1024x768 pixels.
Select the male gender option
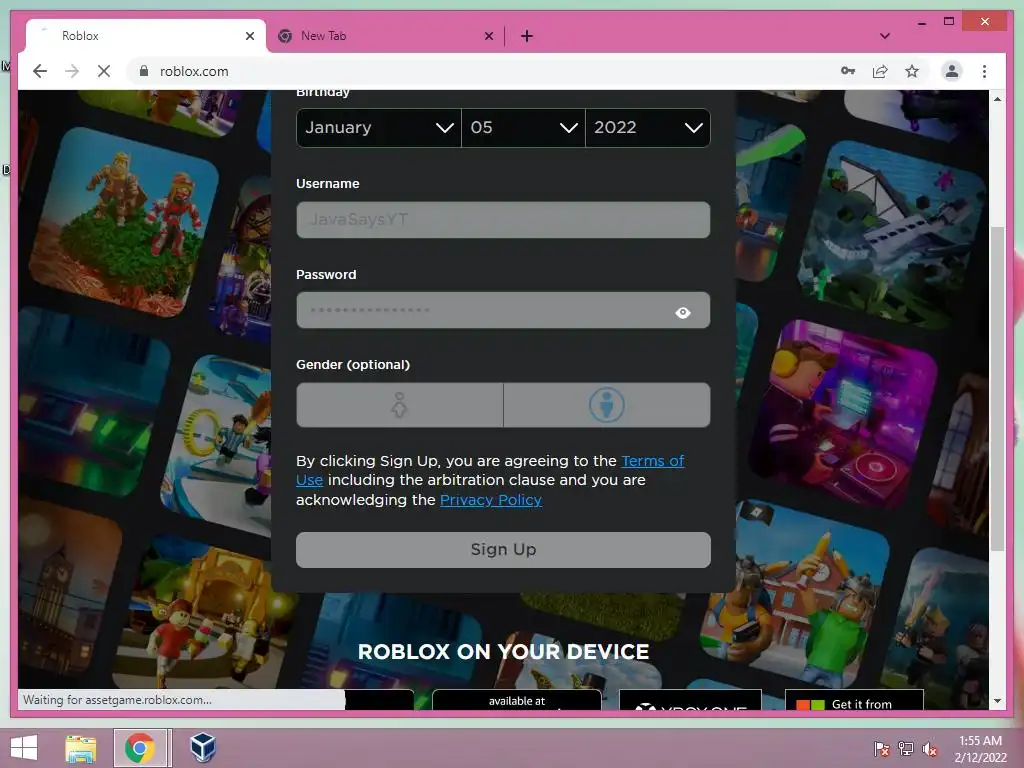point(607,405)
